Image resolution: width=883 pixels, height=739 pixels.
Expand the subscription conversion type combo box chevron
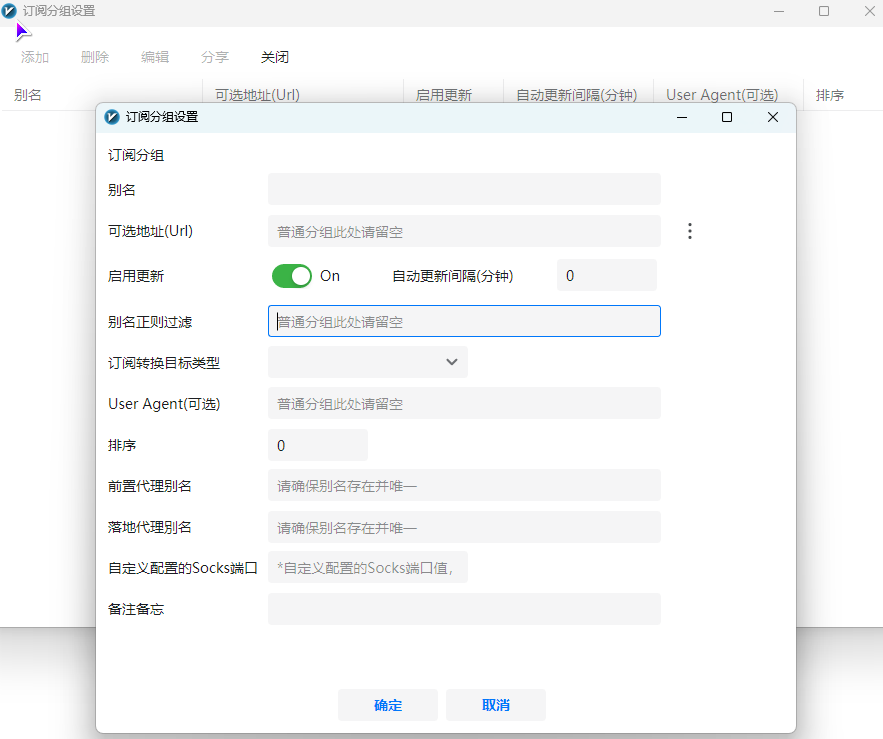pos(451,362)
